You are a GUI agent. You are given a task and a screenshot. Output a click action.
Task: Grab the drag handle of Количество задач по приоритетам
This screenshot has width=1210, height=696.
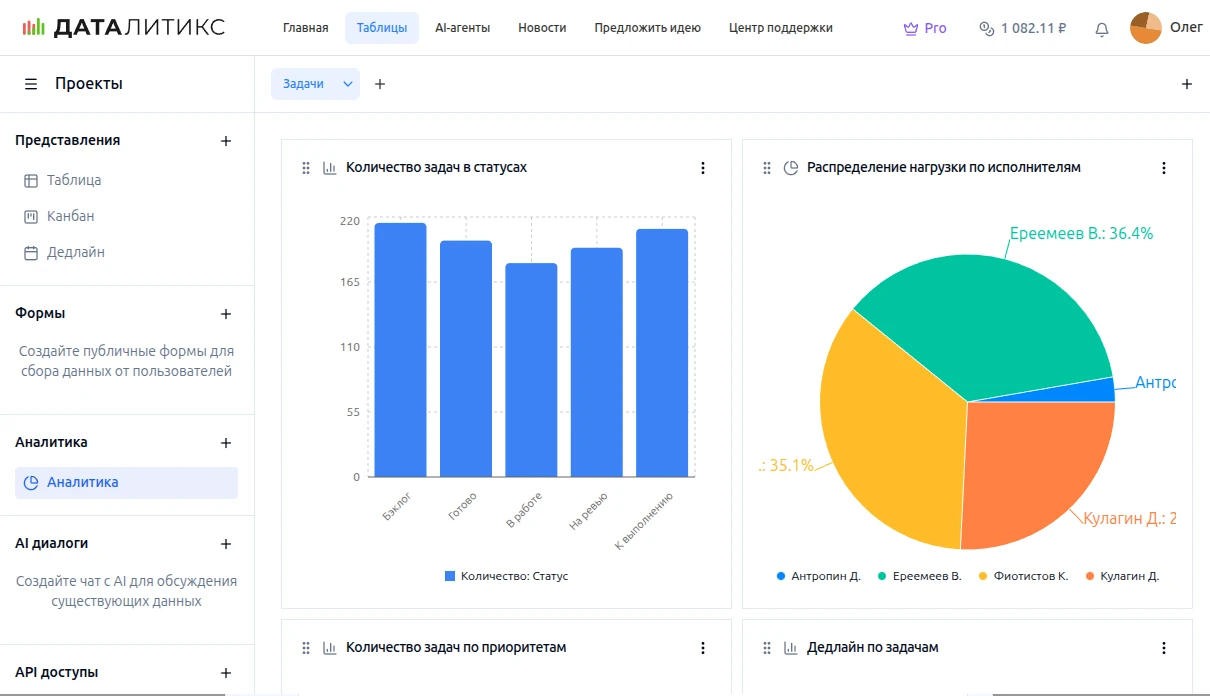[306, 648]
